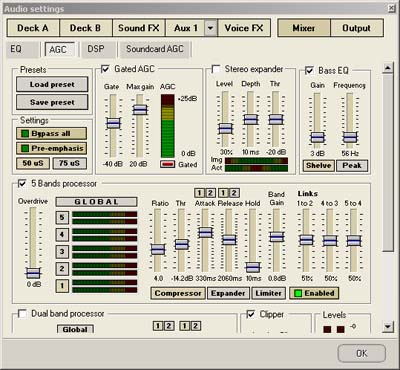This screenshot has width=400, height=370.
Task: Click the Overdrive slider handle
Action: (x=33, y=273)
